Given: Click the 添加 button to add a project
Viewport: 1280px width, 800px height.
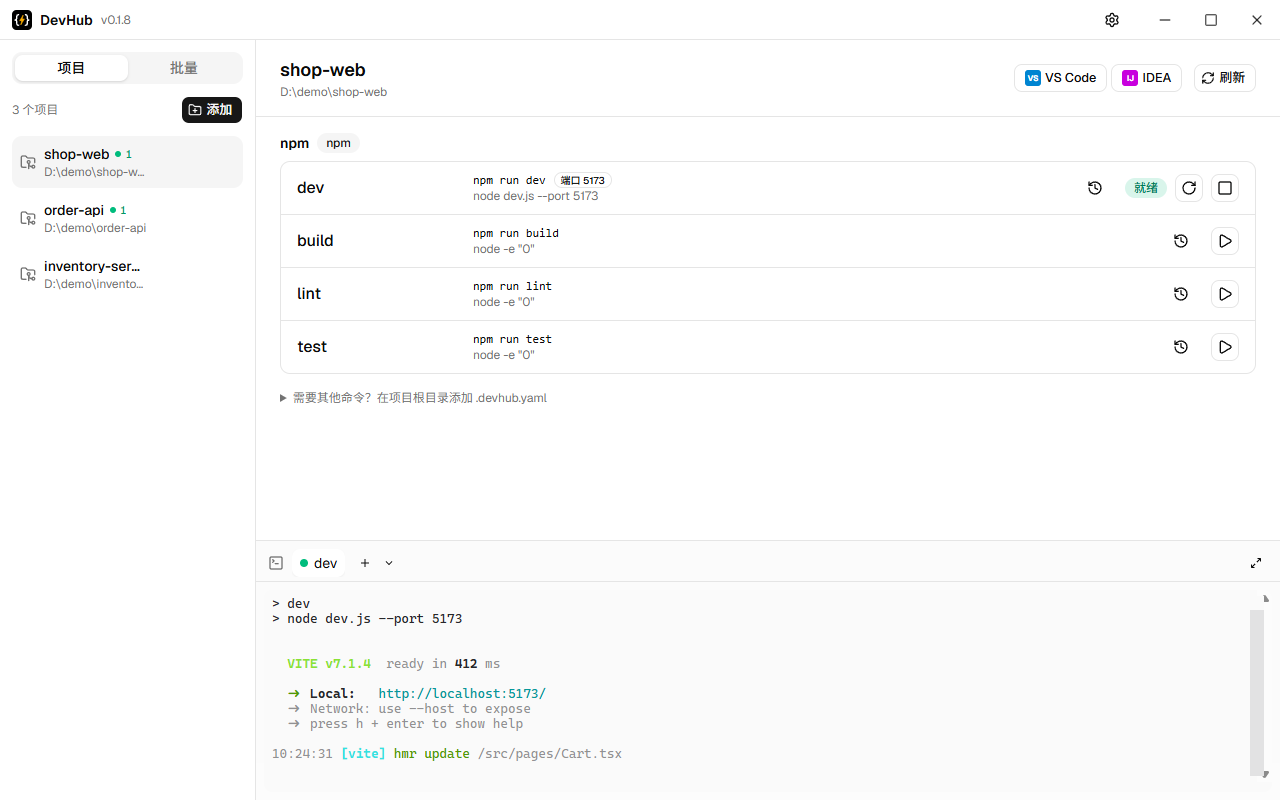Looking at the screenshot, I should click(x=212, y=110).
